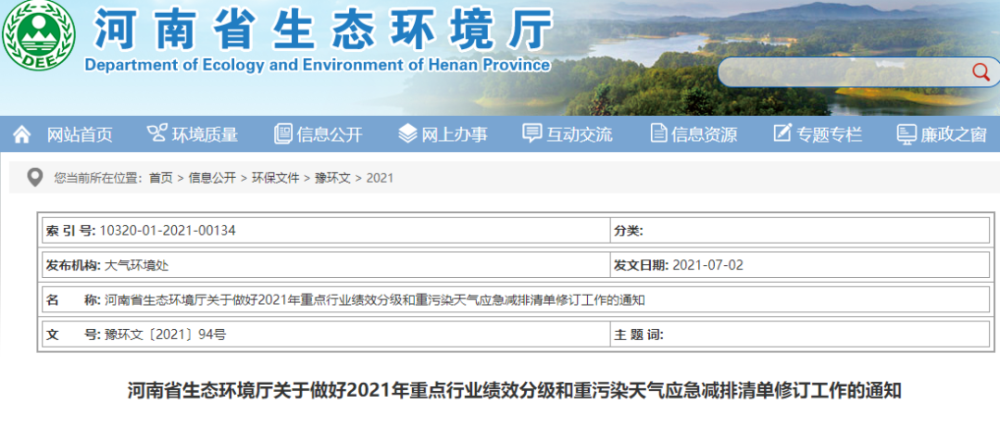Select 豫环文 in the breadcrumb
1000x442 pixels.
[x=332, y=178]
